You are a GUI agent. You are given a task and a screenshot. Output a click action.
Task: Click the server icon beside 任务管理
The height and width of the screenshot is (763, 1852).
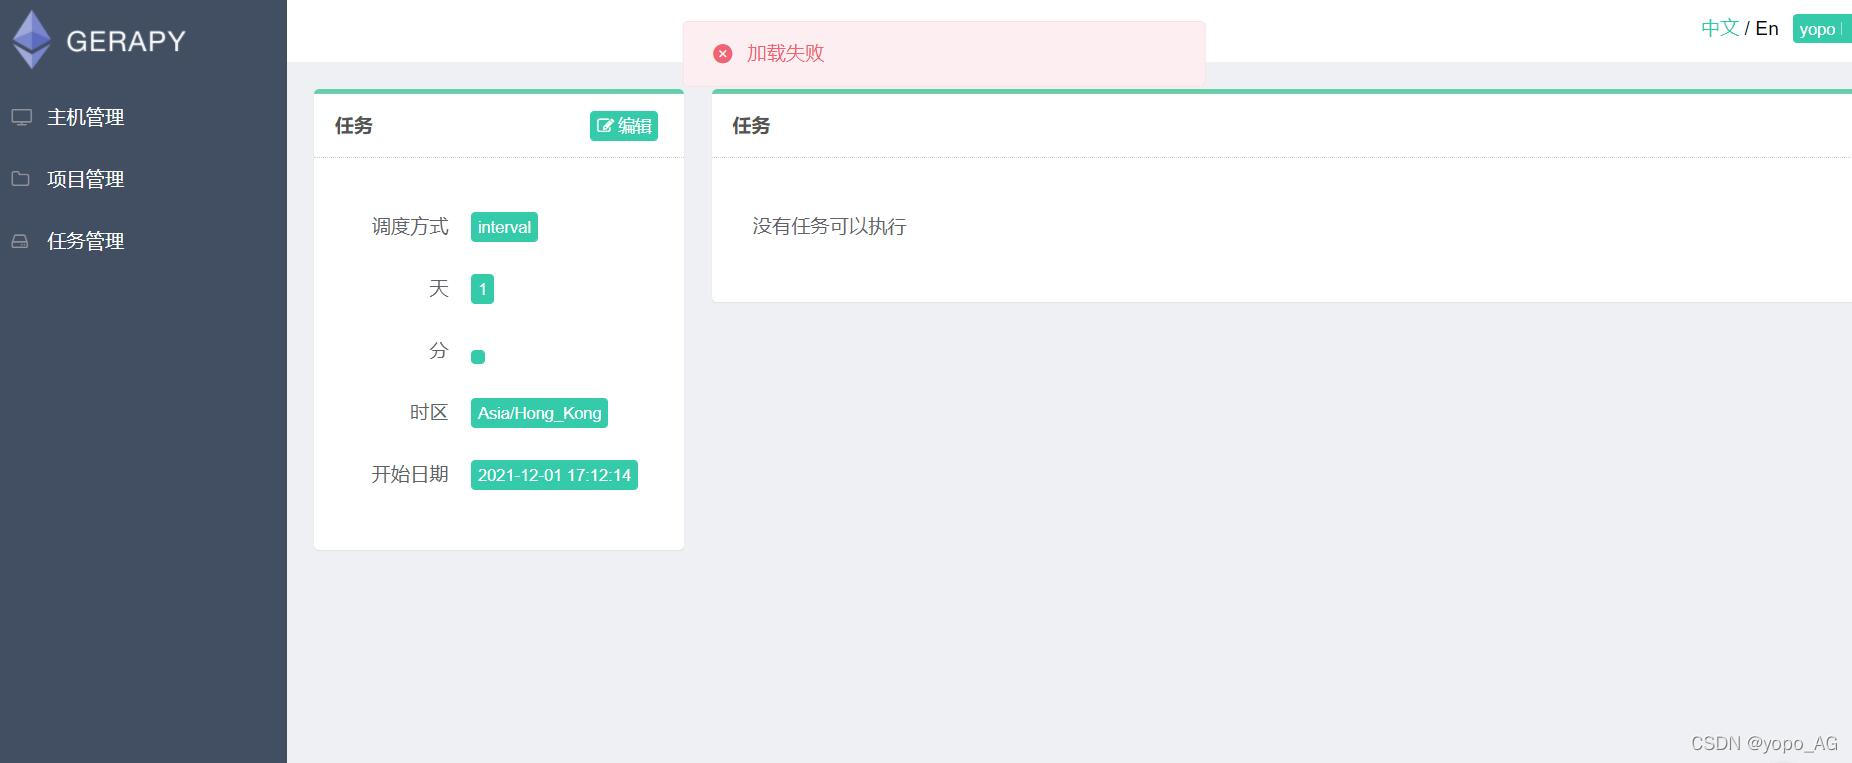[x=22, y=241]
